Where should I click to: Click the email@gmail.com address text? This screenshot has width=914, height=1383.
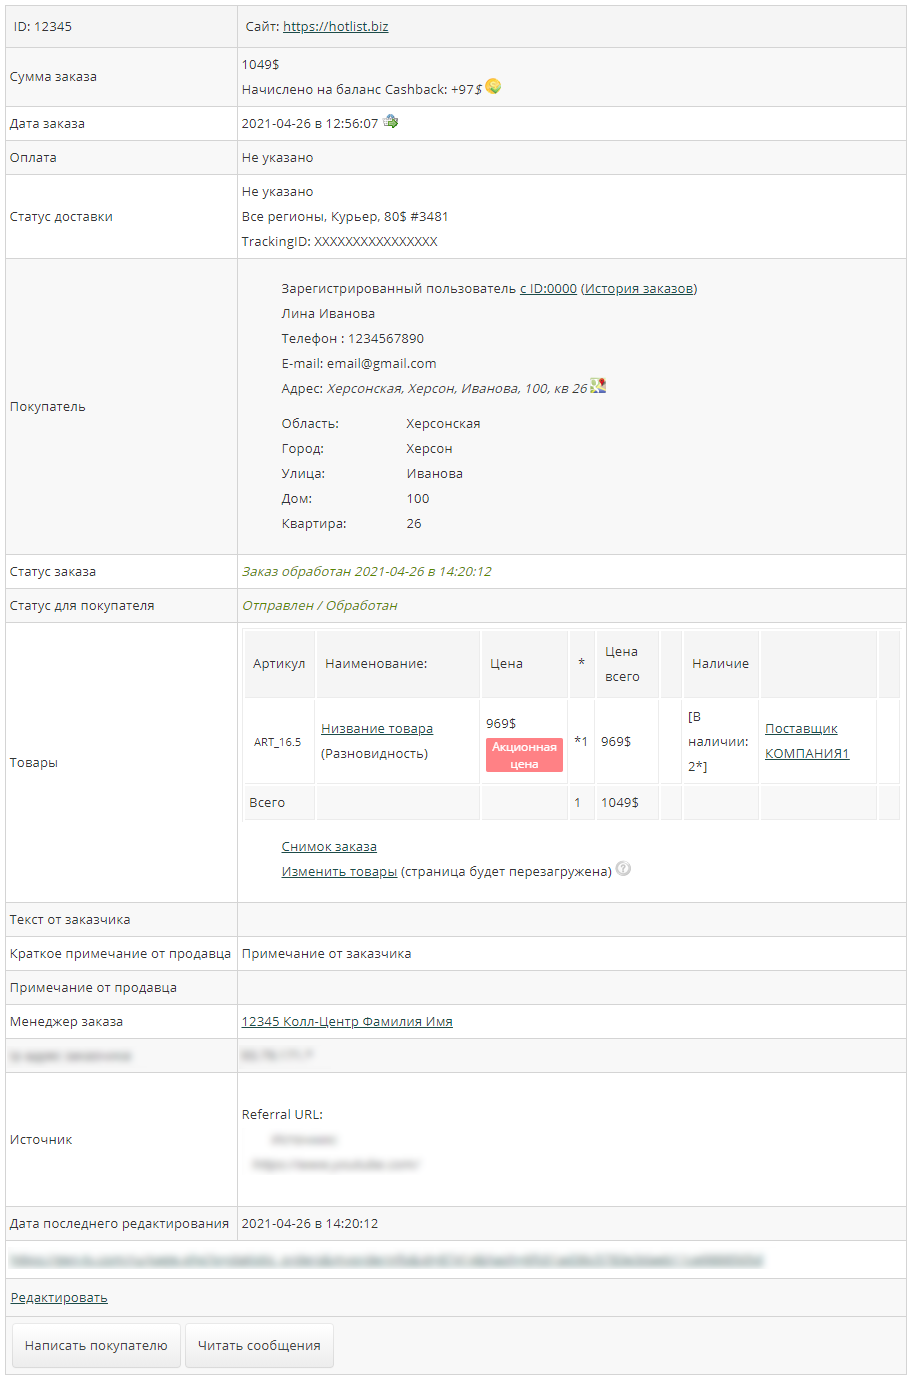(381, 364)
